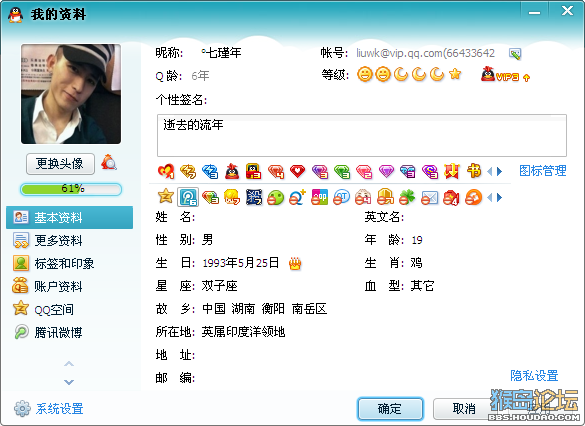This screenshot has width=585, height=426.
Task: Click the highlighted Tencent Weibo service icon
Action: click(x=188, y=197)
